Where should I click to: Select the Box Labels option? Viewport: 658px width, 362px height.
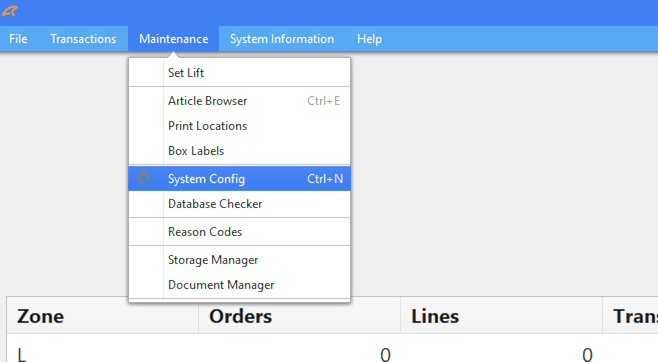click(x=239, y=151)
